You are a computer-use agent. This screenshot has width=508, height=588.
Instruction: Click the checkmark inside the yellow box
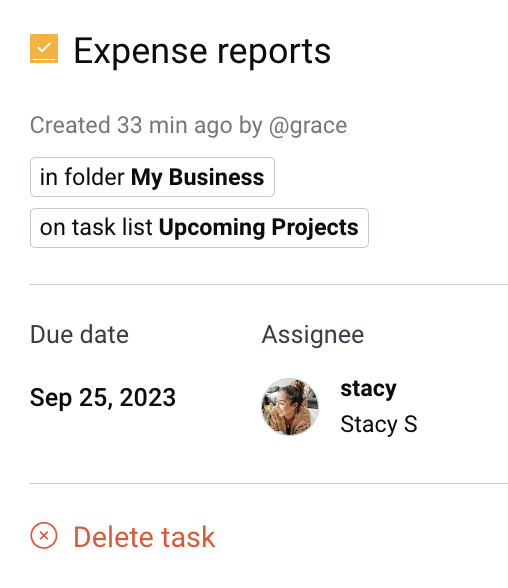[44, 48]
